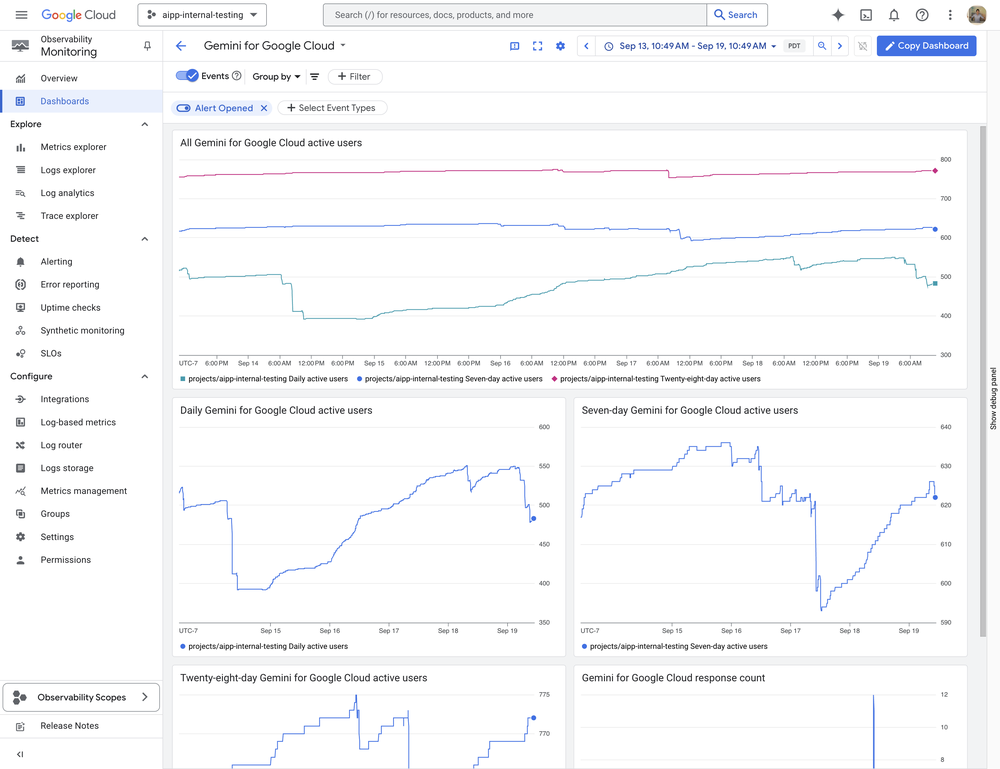Enter dashboard full screen mode icon

point(537,46)
